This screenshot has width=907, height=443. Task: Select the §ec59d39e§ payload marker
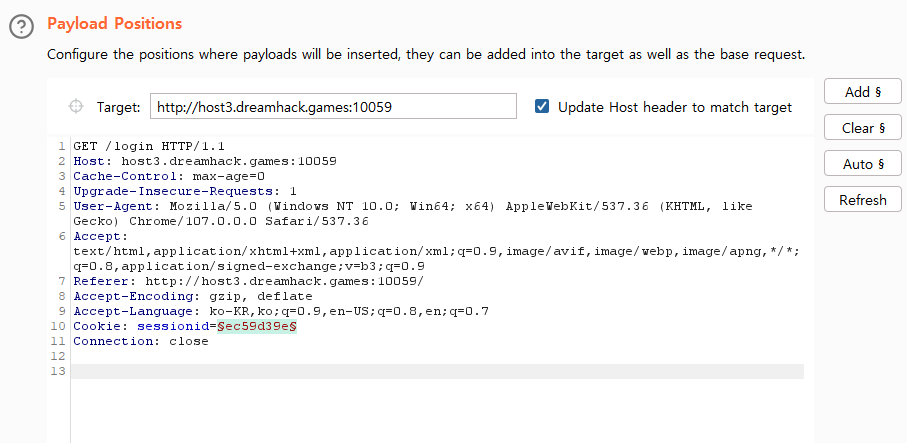point(257,326)
